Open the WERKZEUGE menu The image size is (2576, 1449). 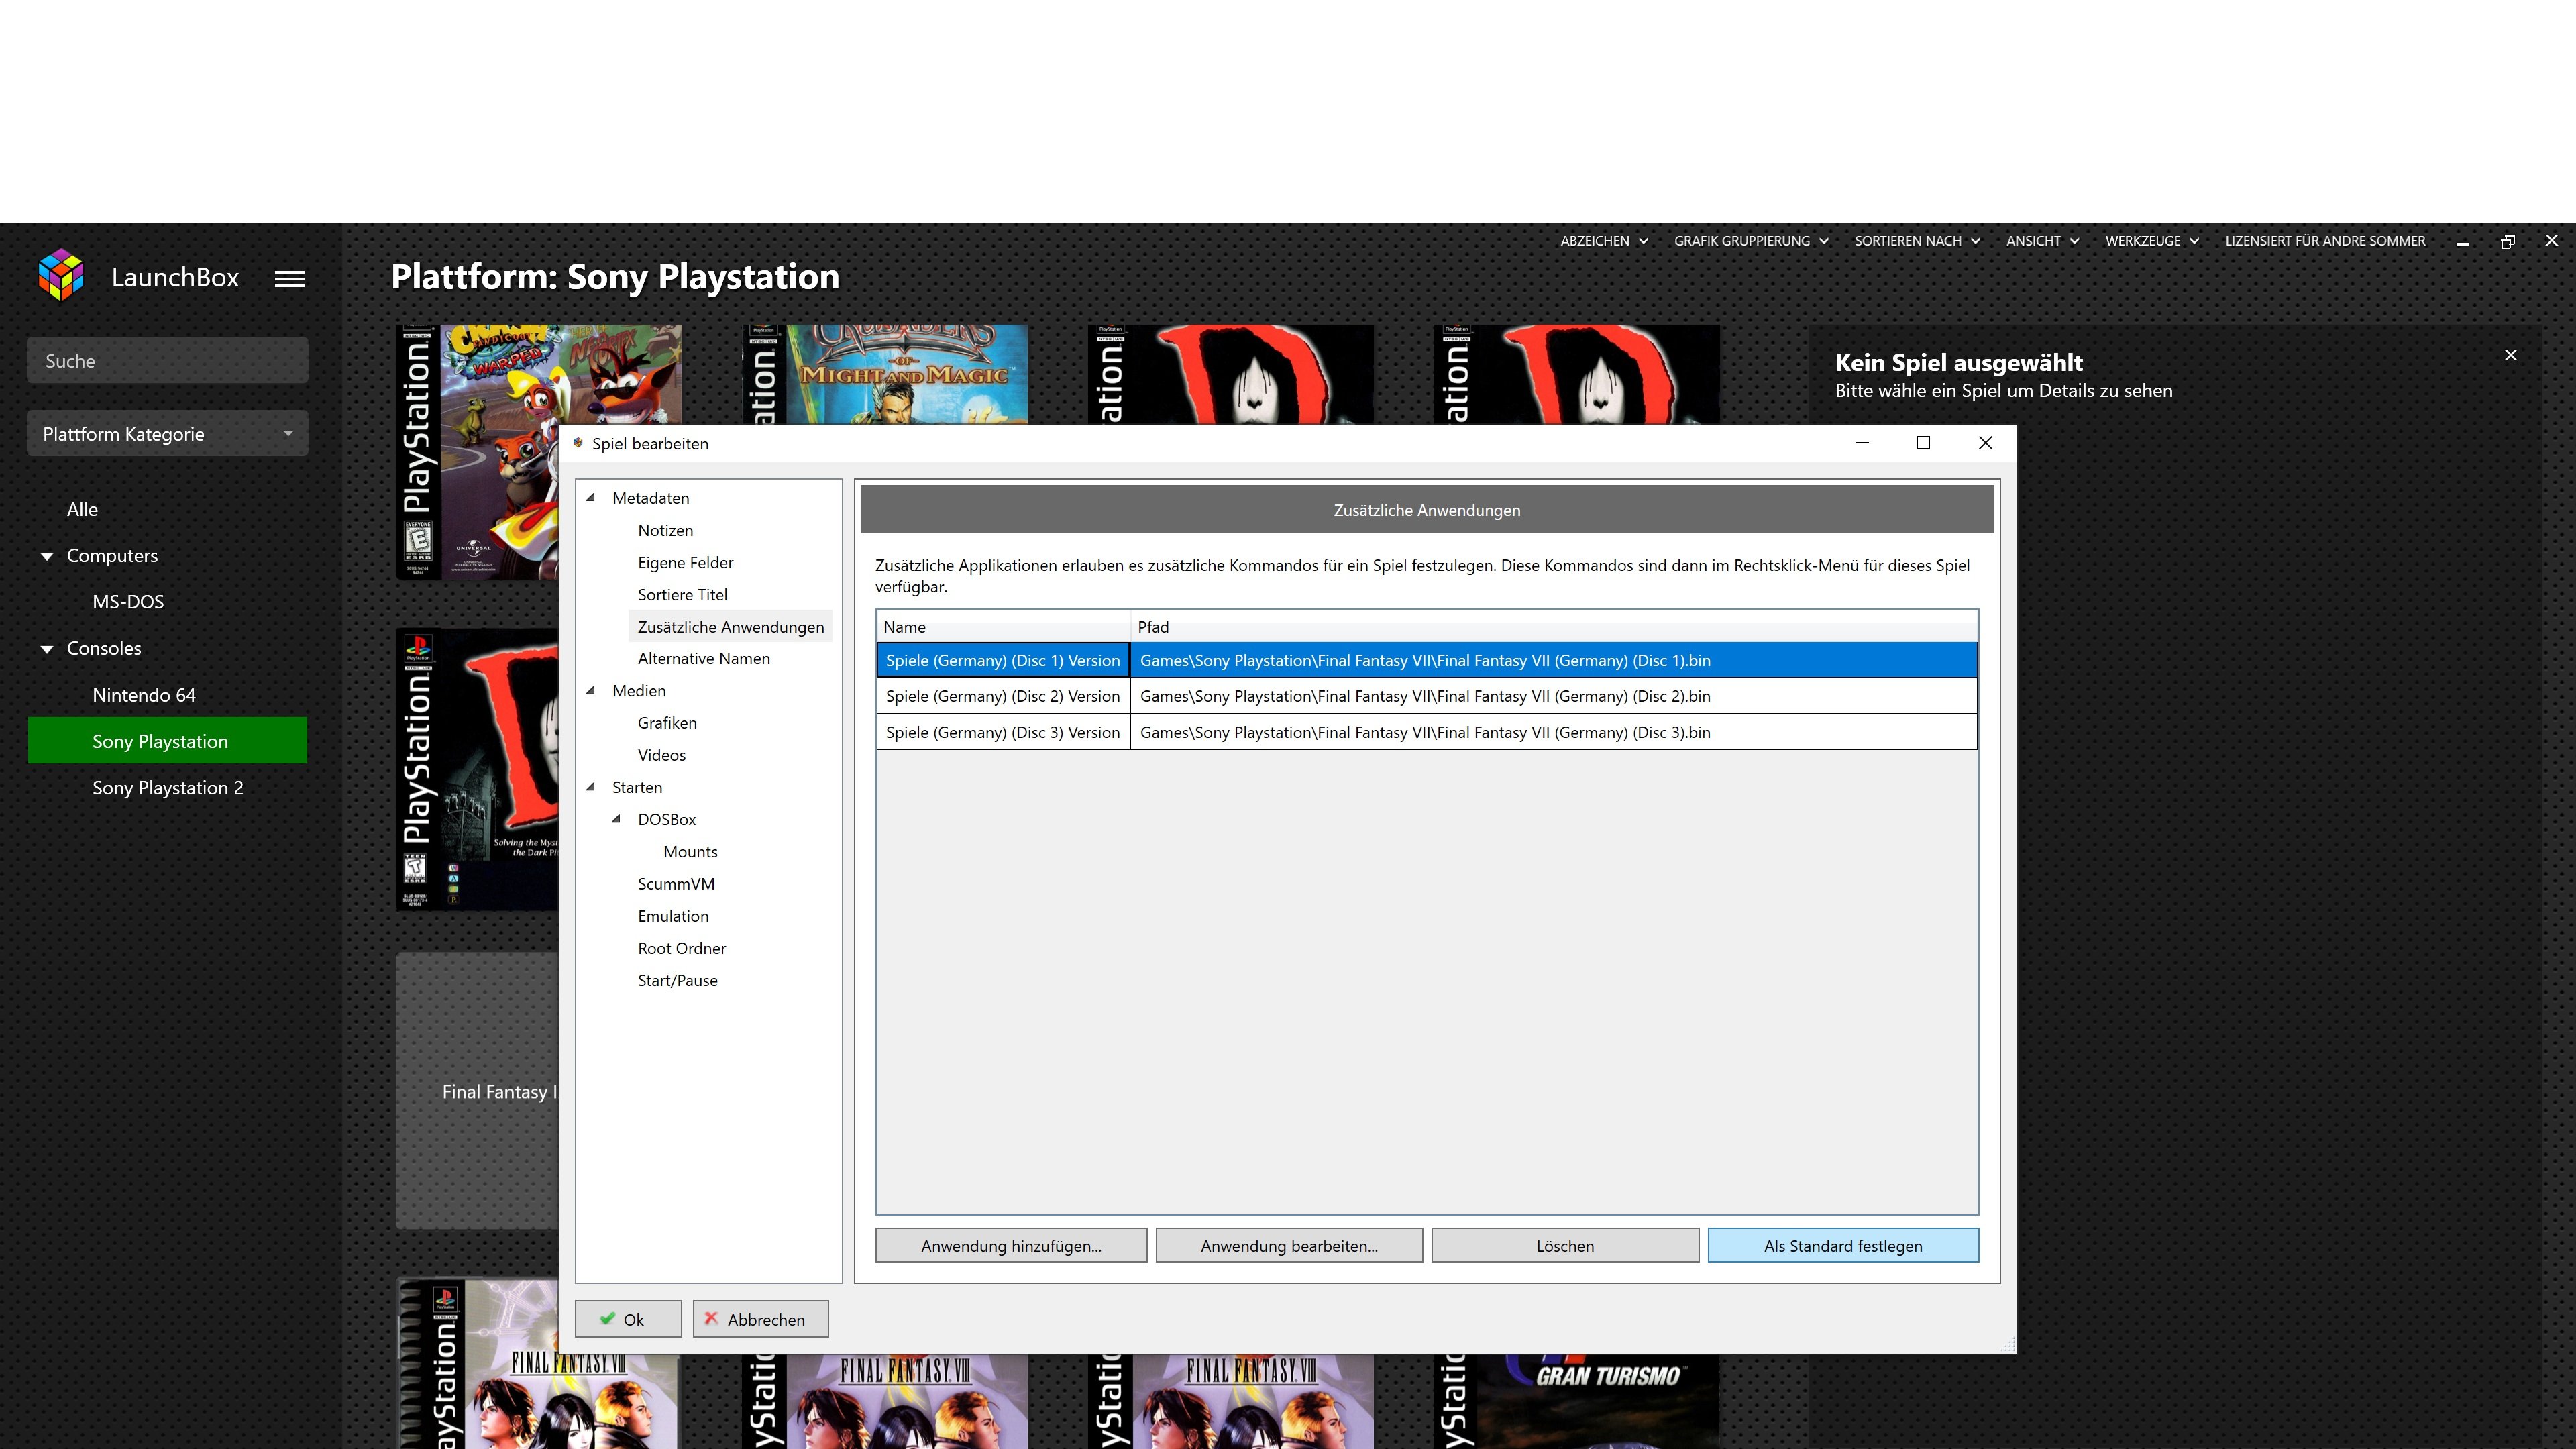tap(2152, 241)
